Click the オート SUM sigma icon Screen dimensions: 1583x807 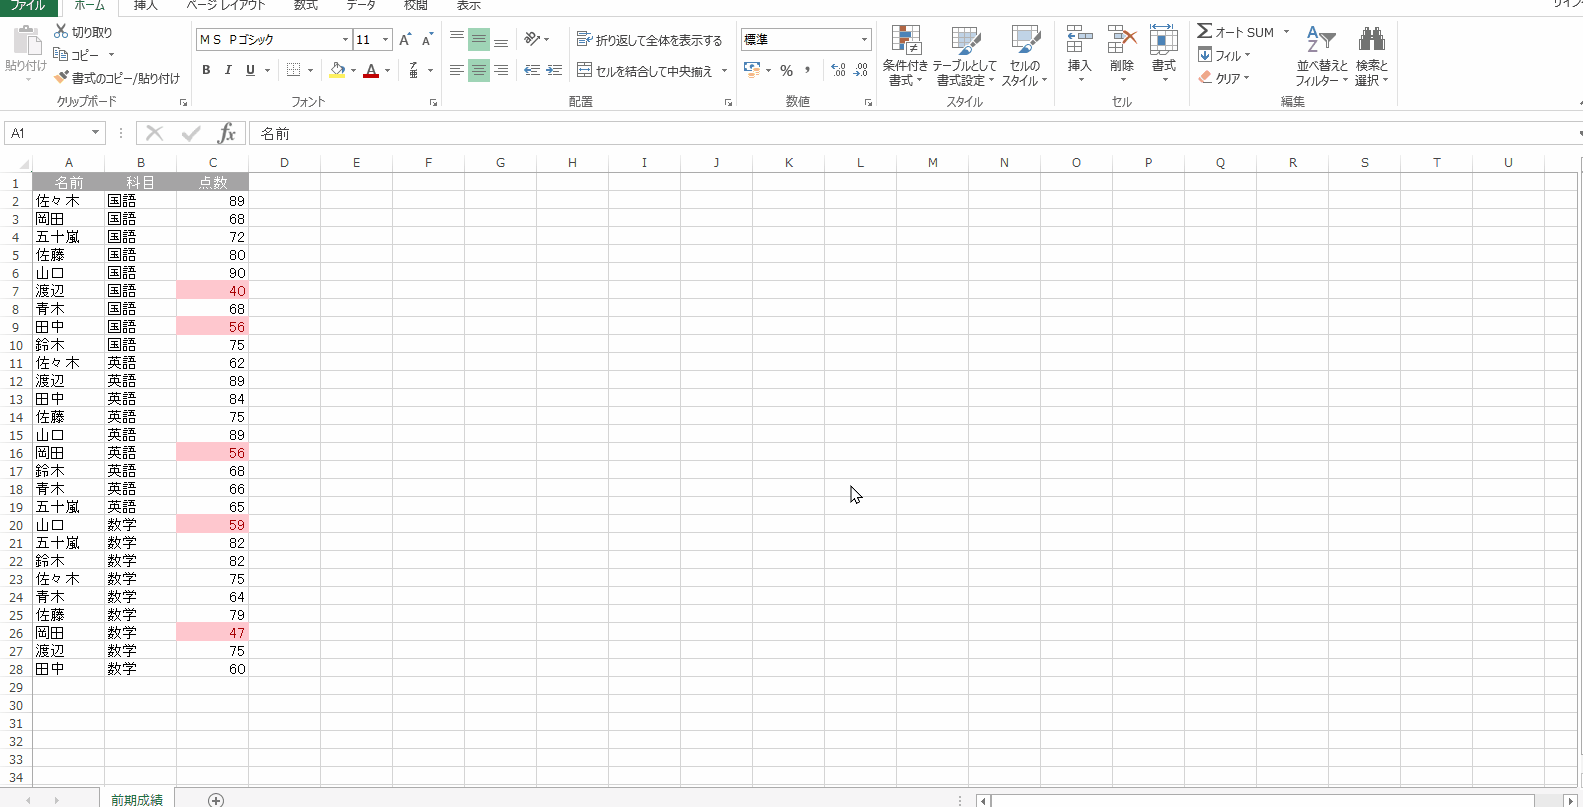coord(1205,32)
